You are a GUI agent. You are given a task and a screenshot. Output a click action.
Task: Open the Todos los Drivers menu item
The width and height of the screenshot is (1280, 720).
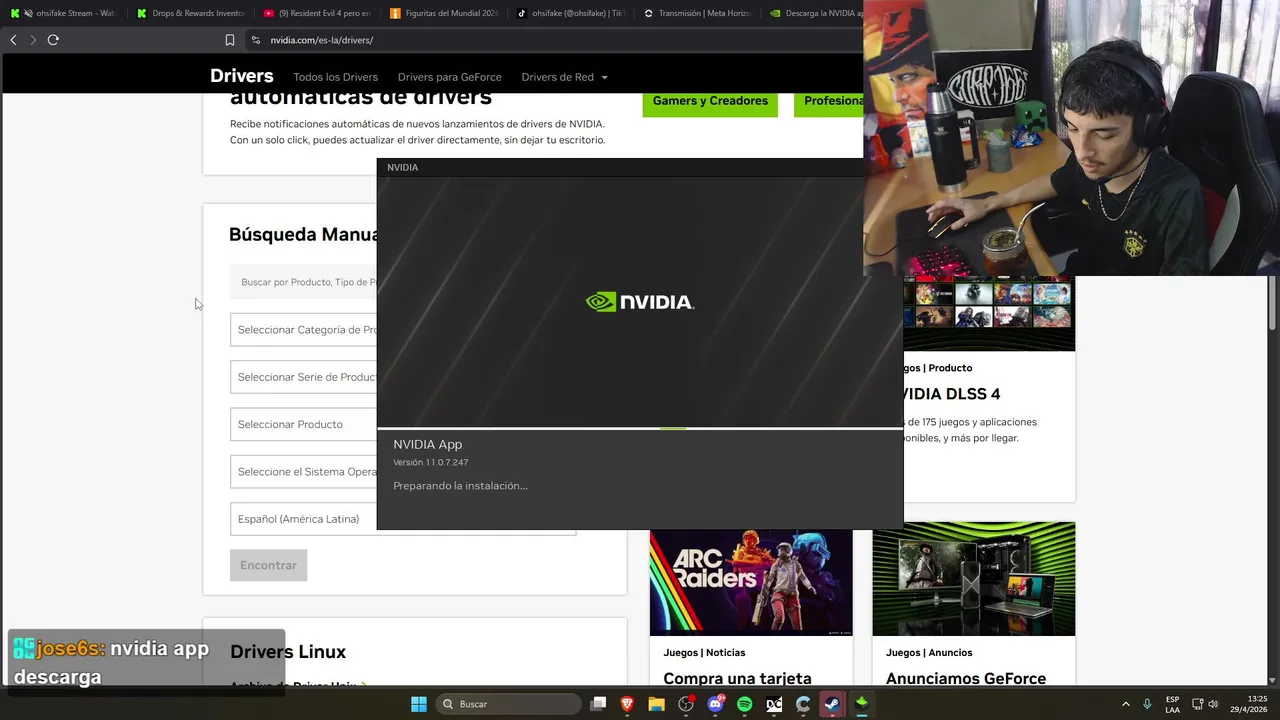coord(335,77)
